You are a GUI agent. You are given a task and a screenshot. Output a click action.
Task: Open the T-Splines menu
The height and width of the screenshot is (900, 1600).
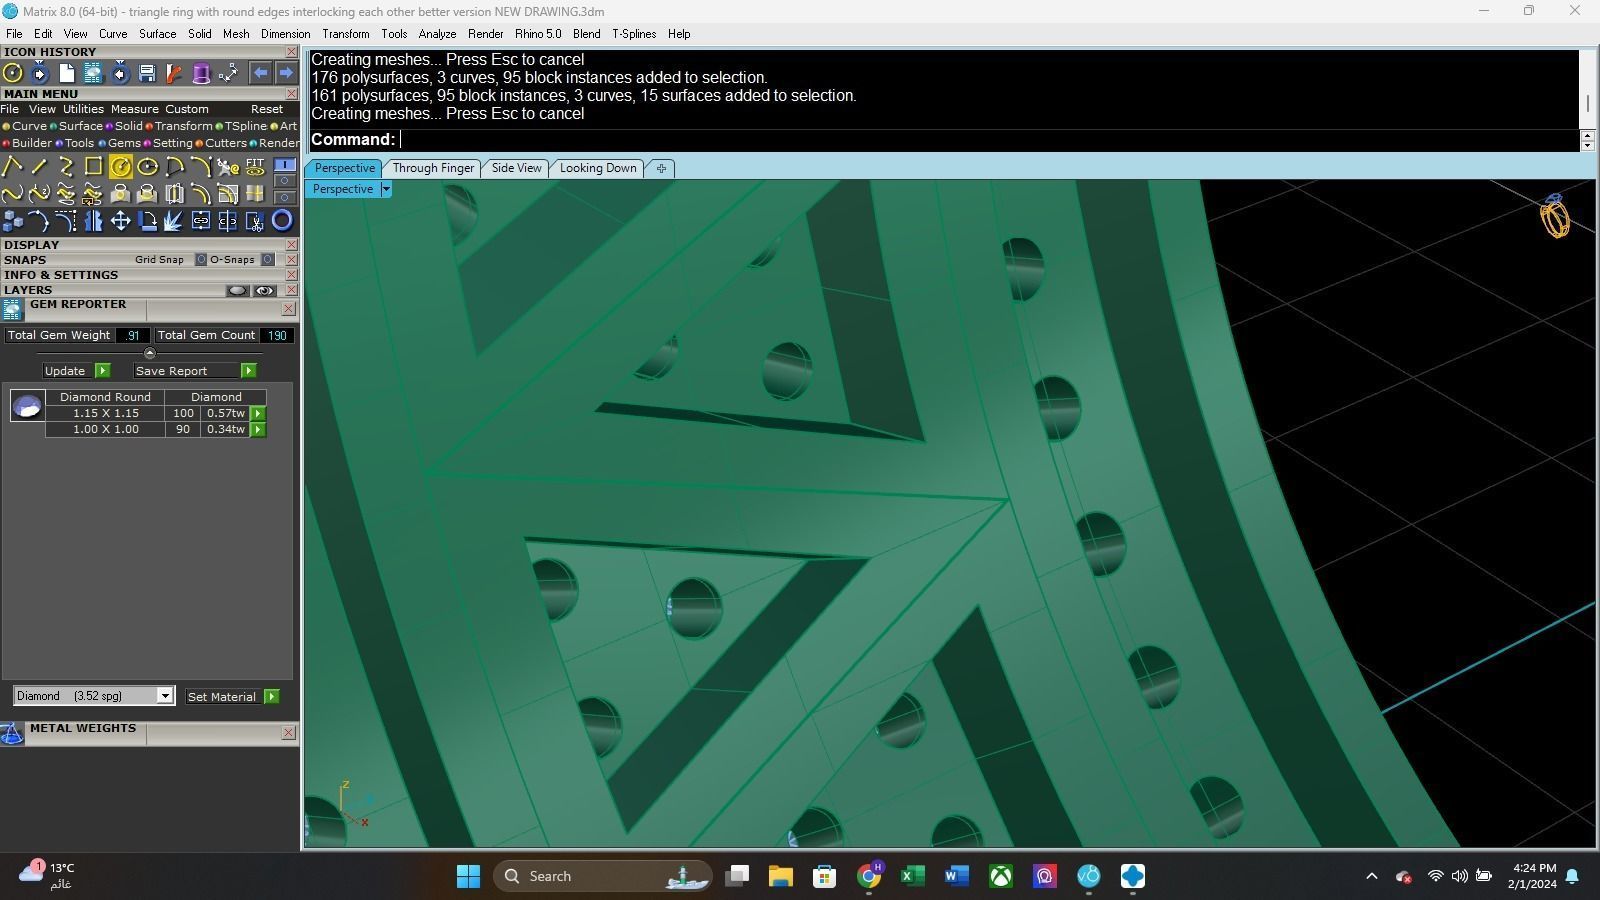click(x=634, y=34)
